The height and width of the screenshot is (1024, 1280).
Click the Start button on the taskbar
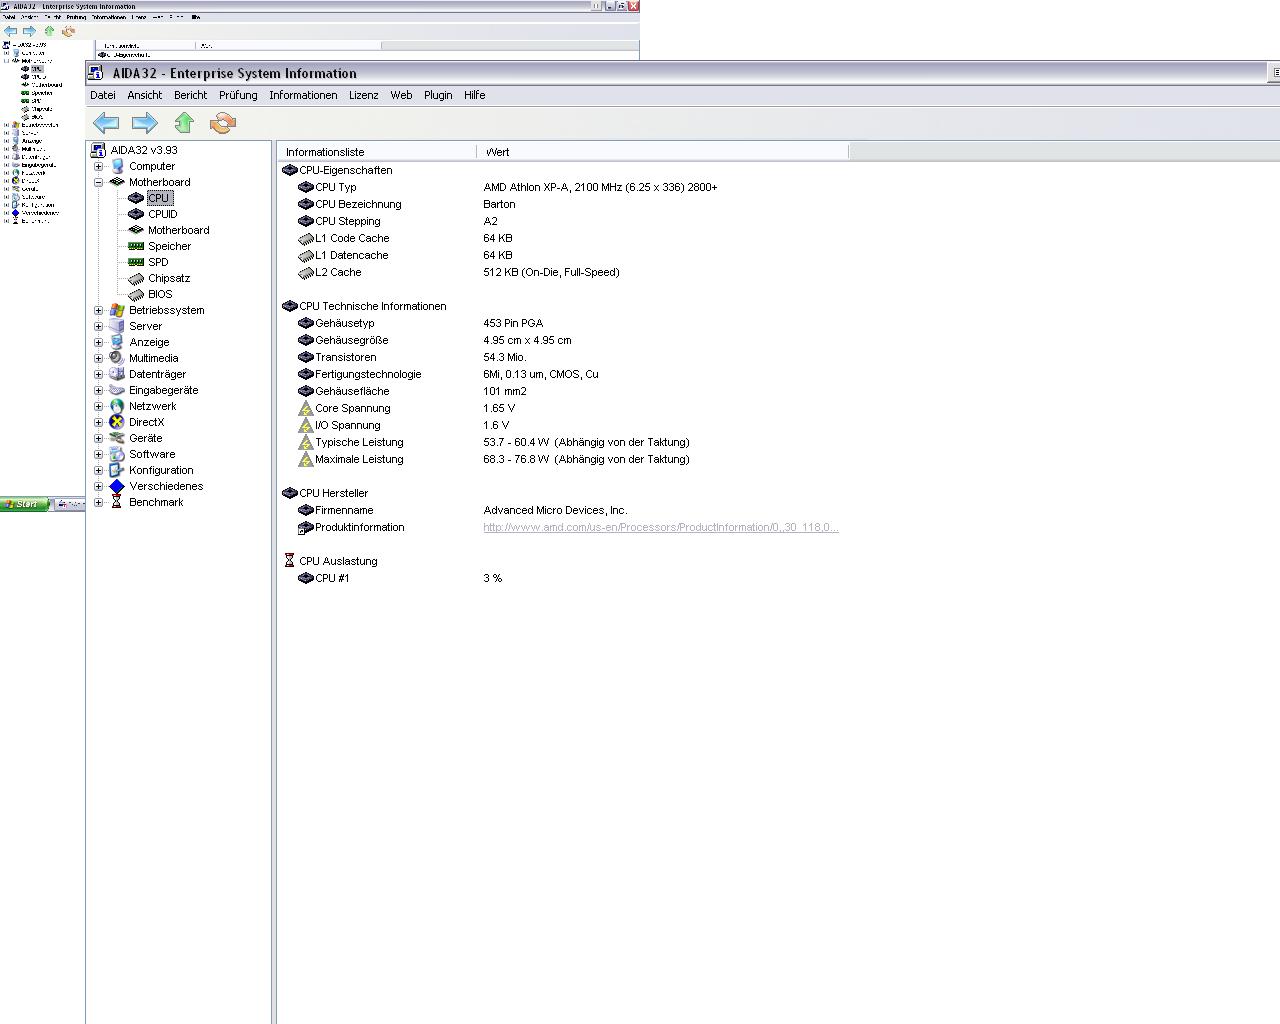coord(24,504)
